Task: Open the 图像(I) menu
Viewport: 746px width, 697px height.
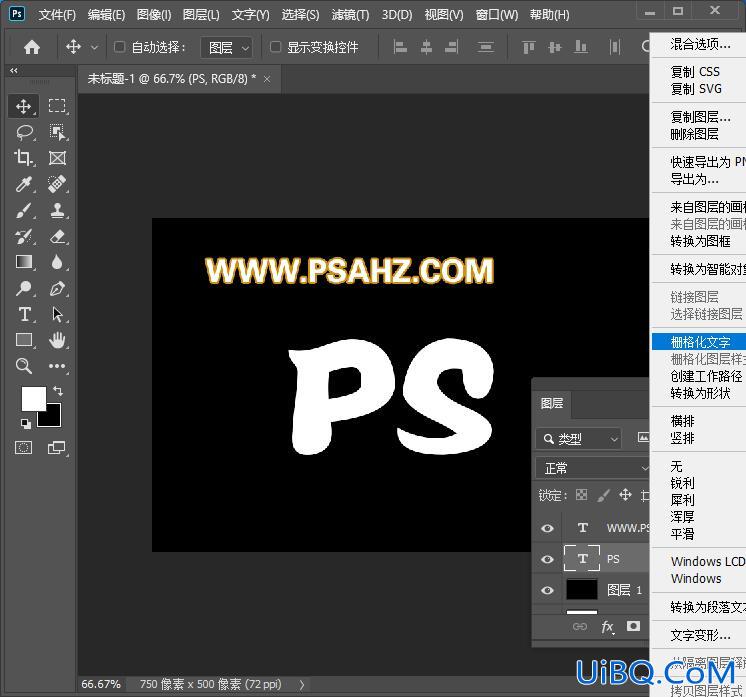Action: coord(154,15)
